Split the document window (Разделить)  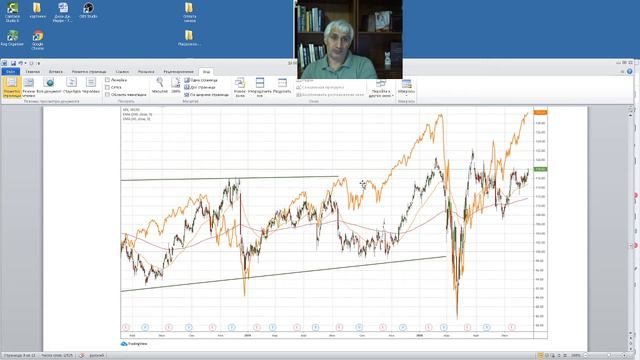[x=282, y=86]
